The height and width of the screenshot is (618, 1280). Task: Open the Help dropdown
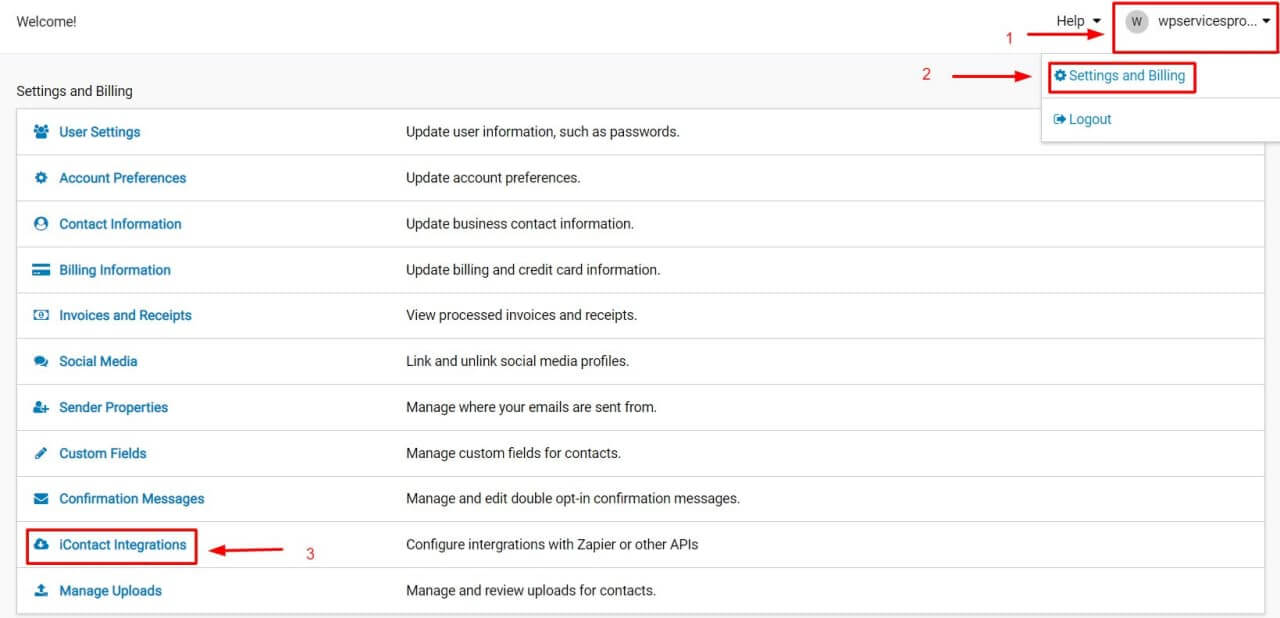(x=1073, y=20)
